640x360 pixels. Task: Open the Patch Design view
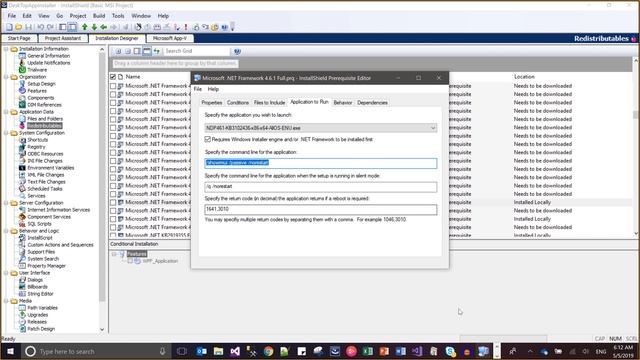point(41,329)
